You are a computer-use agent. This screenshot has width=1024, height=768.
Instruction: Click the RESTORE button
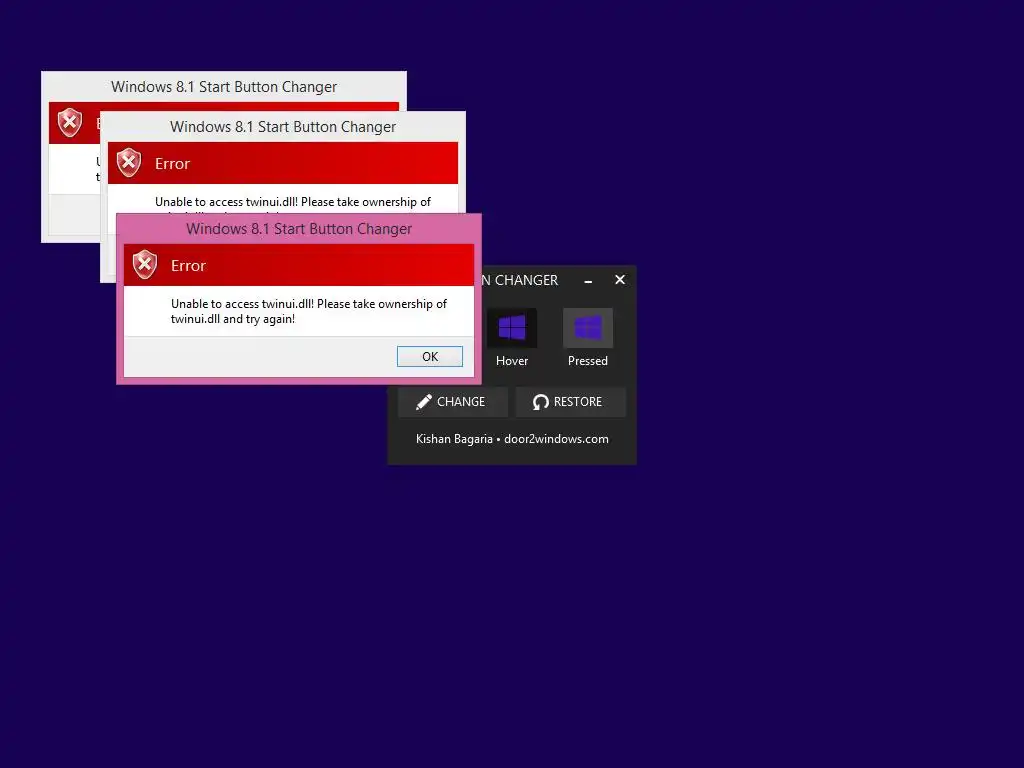[x=570, y=402]
